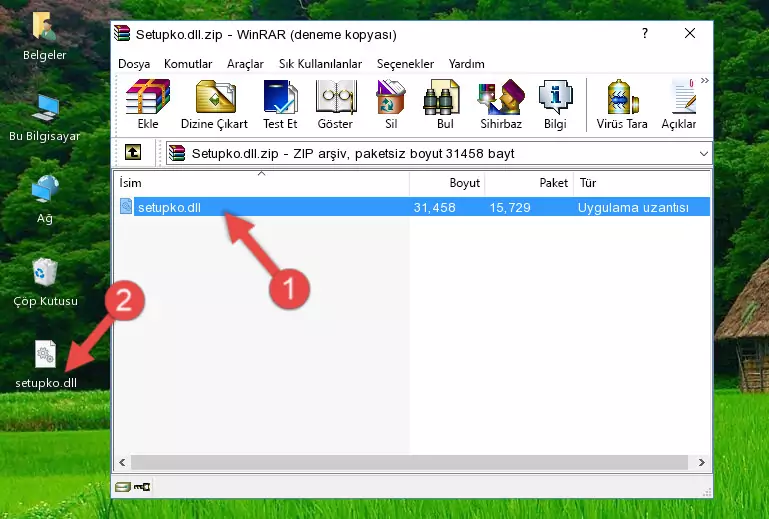Screen dimensions: 769x519
Task: Click the drive icon in status bar
Action: click(x=123, y=487)
